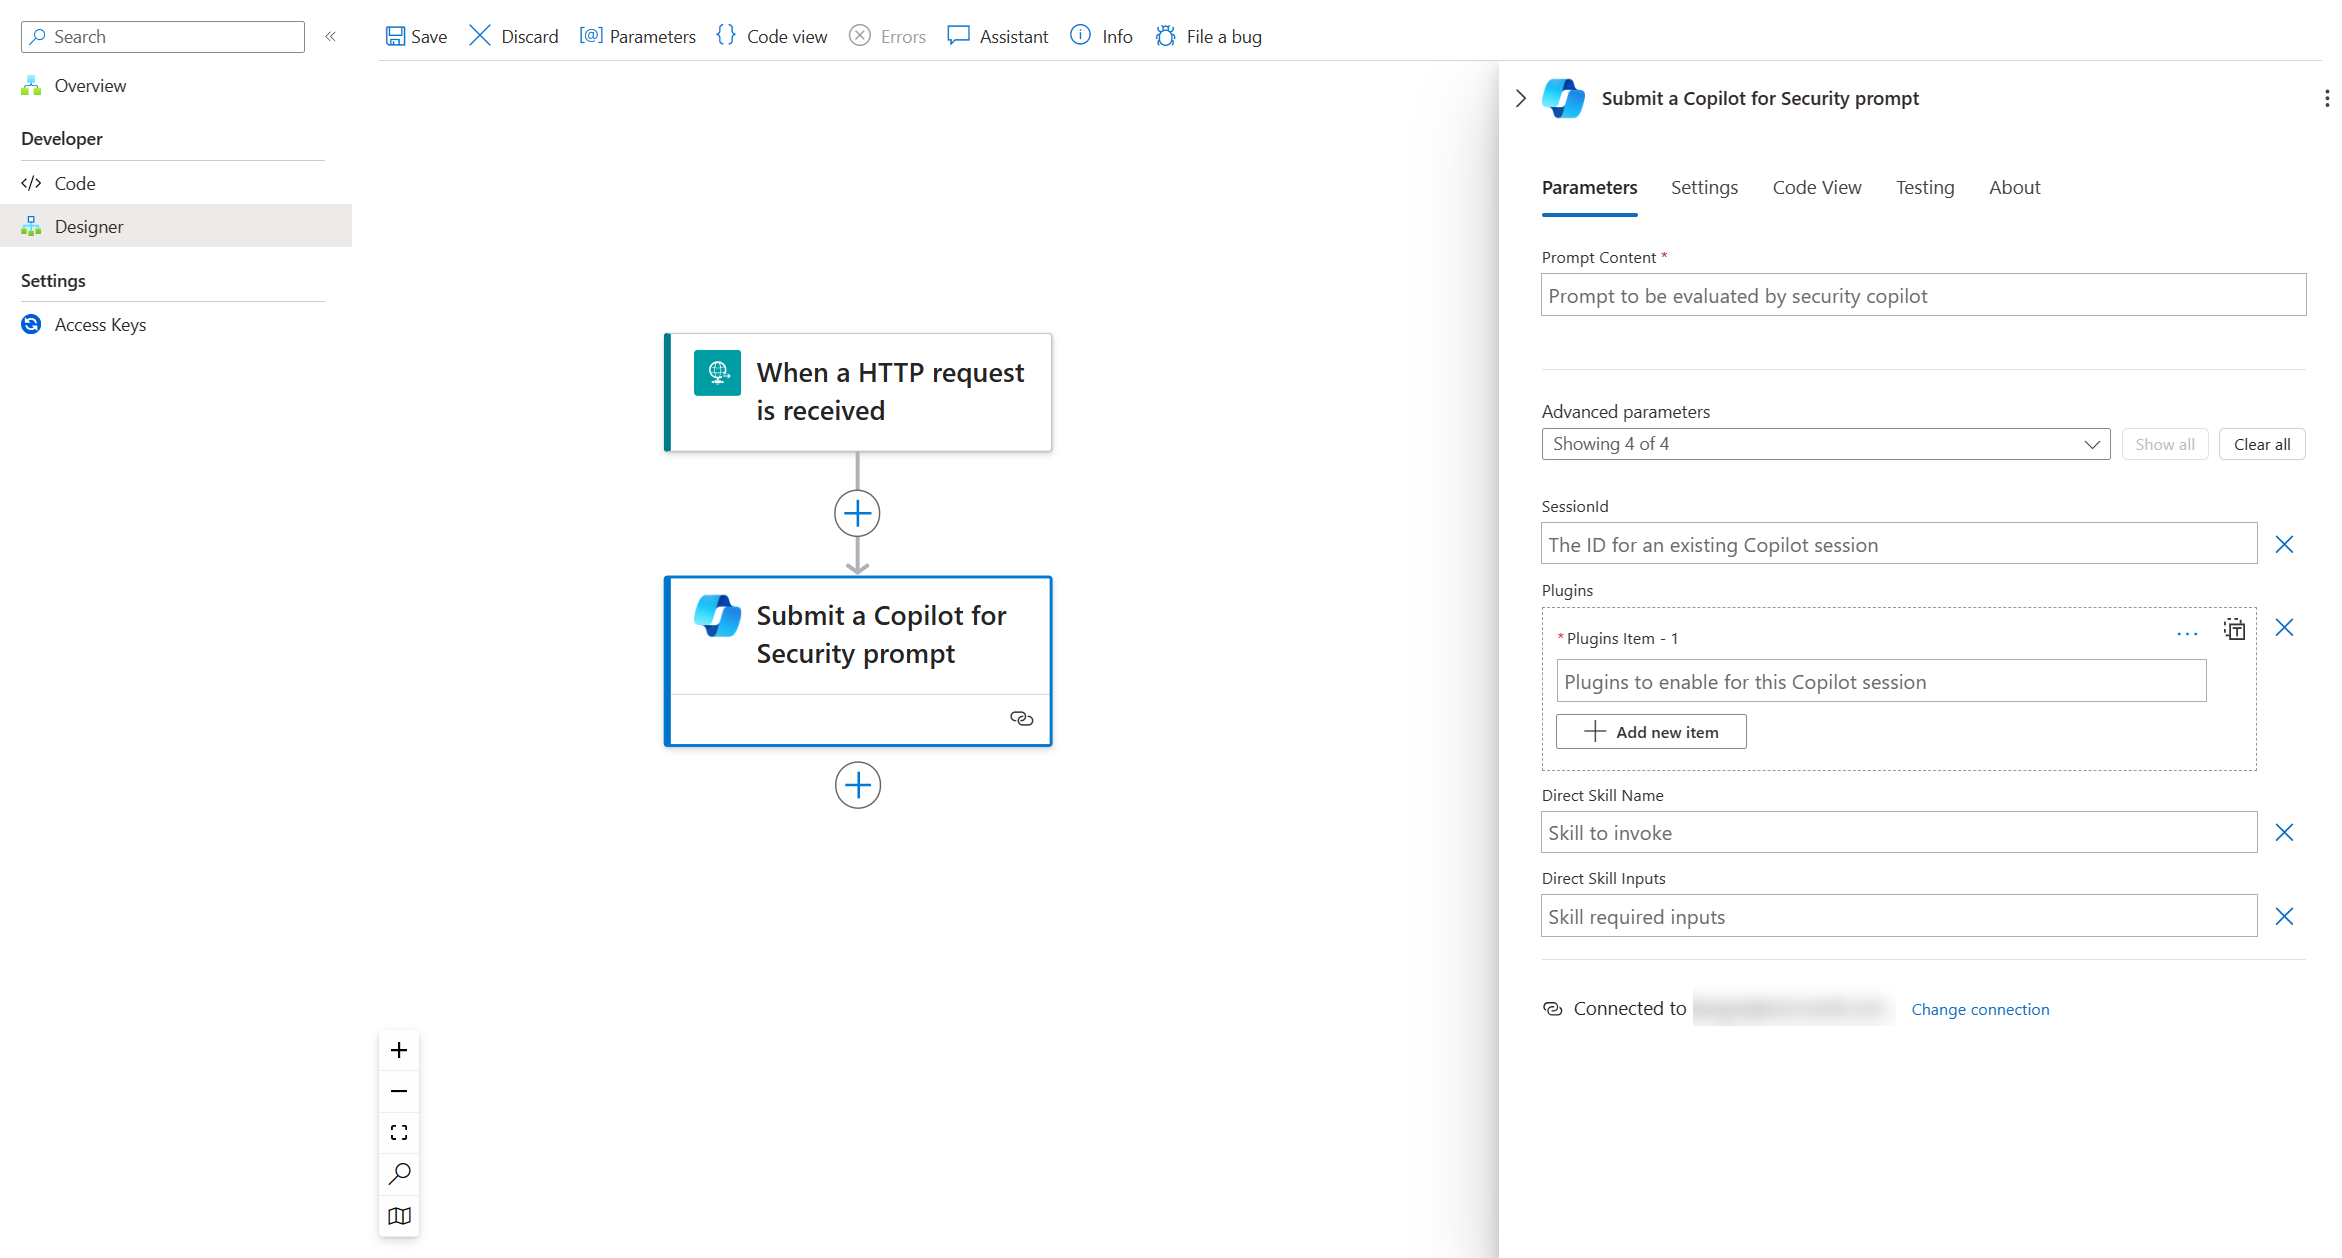Click Add new item button
This screenshot has height=1258, width=2342.
coord(1651,732)
